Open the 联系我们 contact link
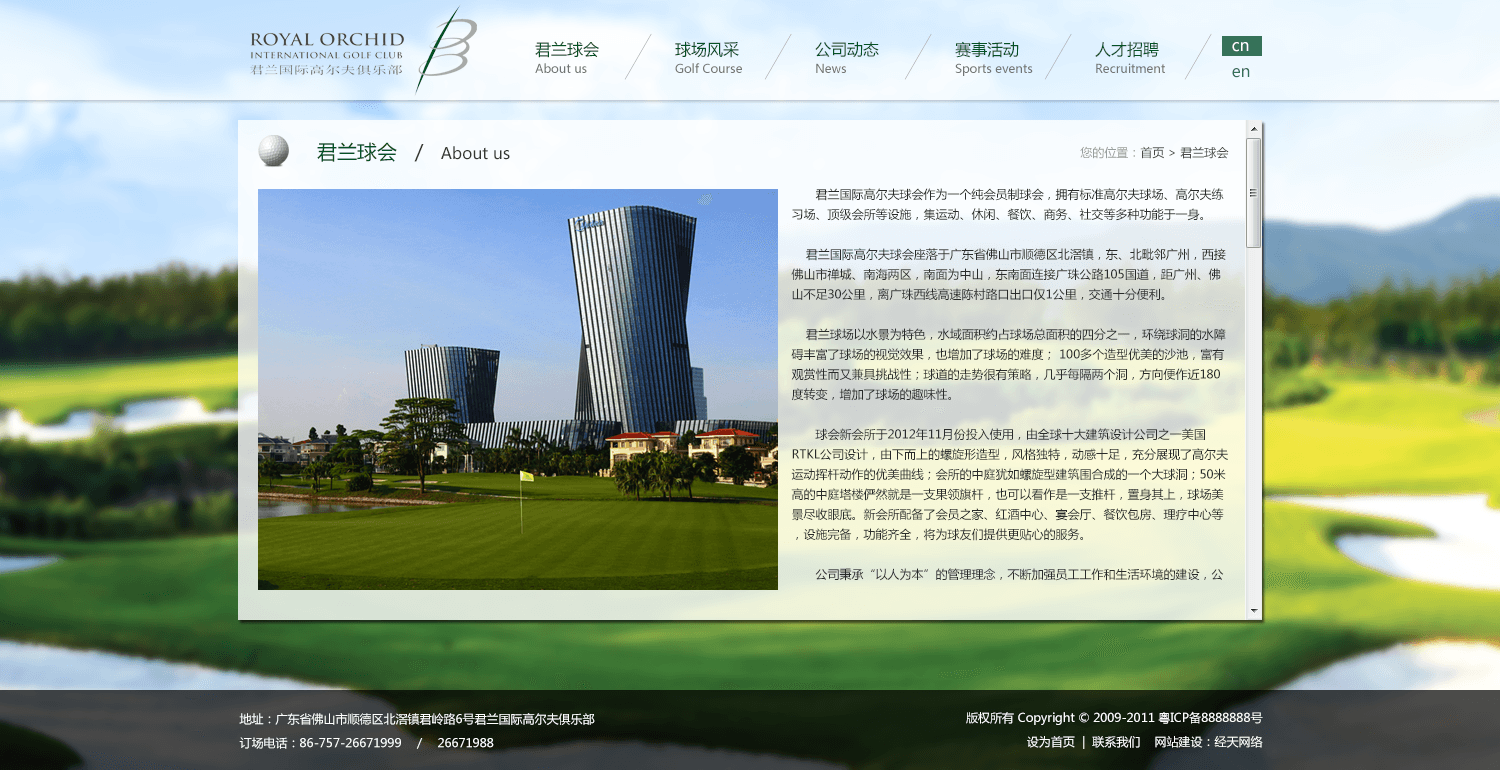 [x=1115, y=742]
